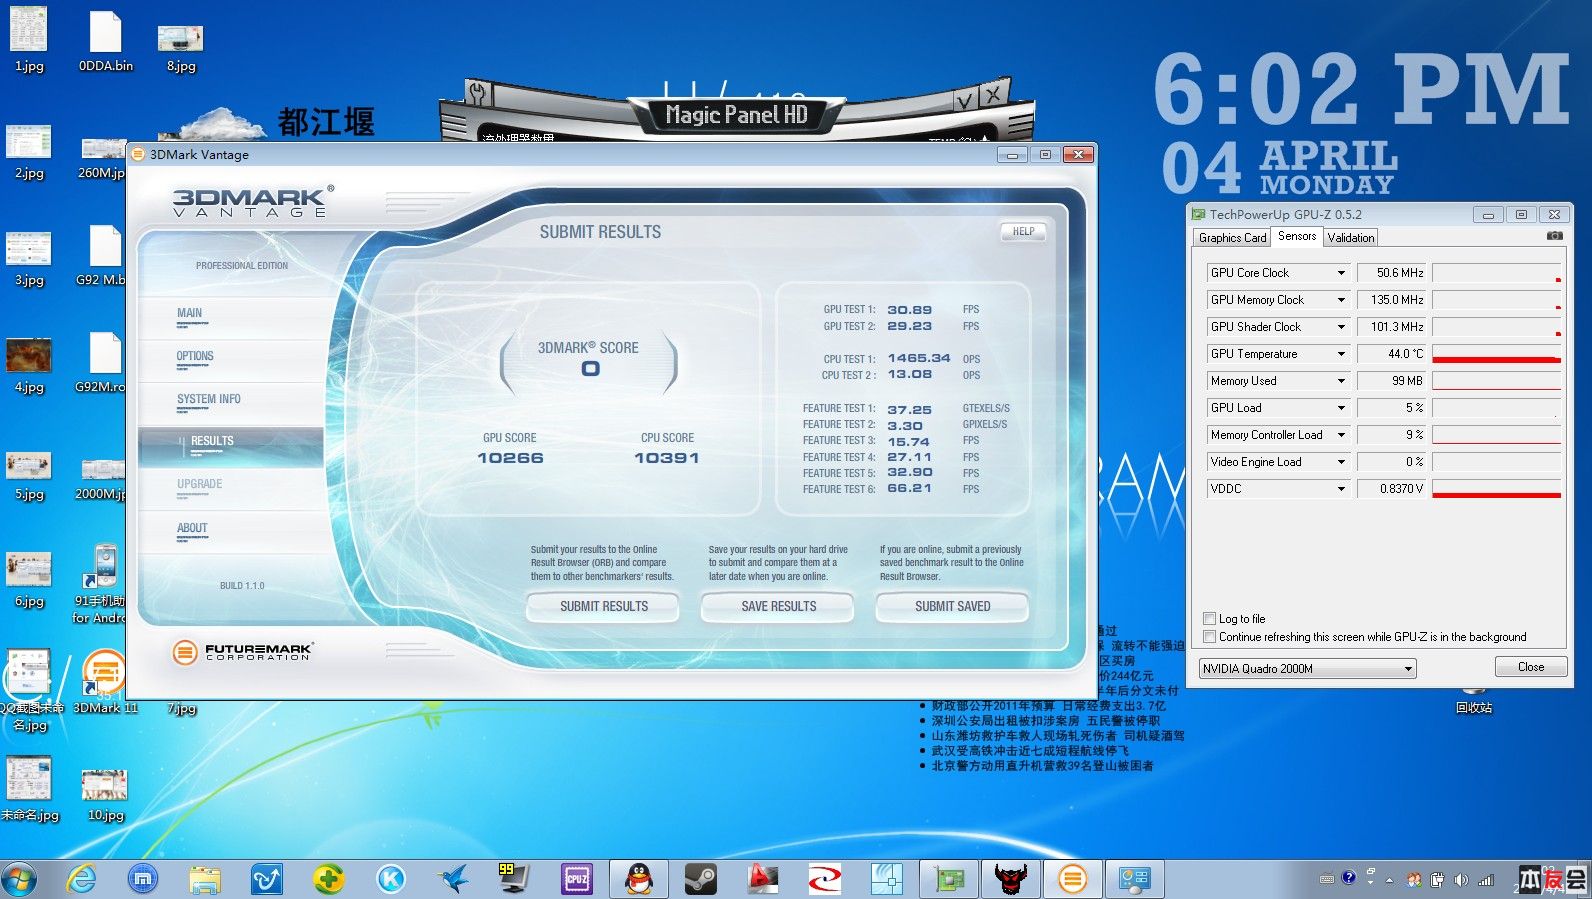
Task: Open the 3DMark Vantage orange taskbar icon
Action: tap(1072, 879)
